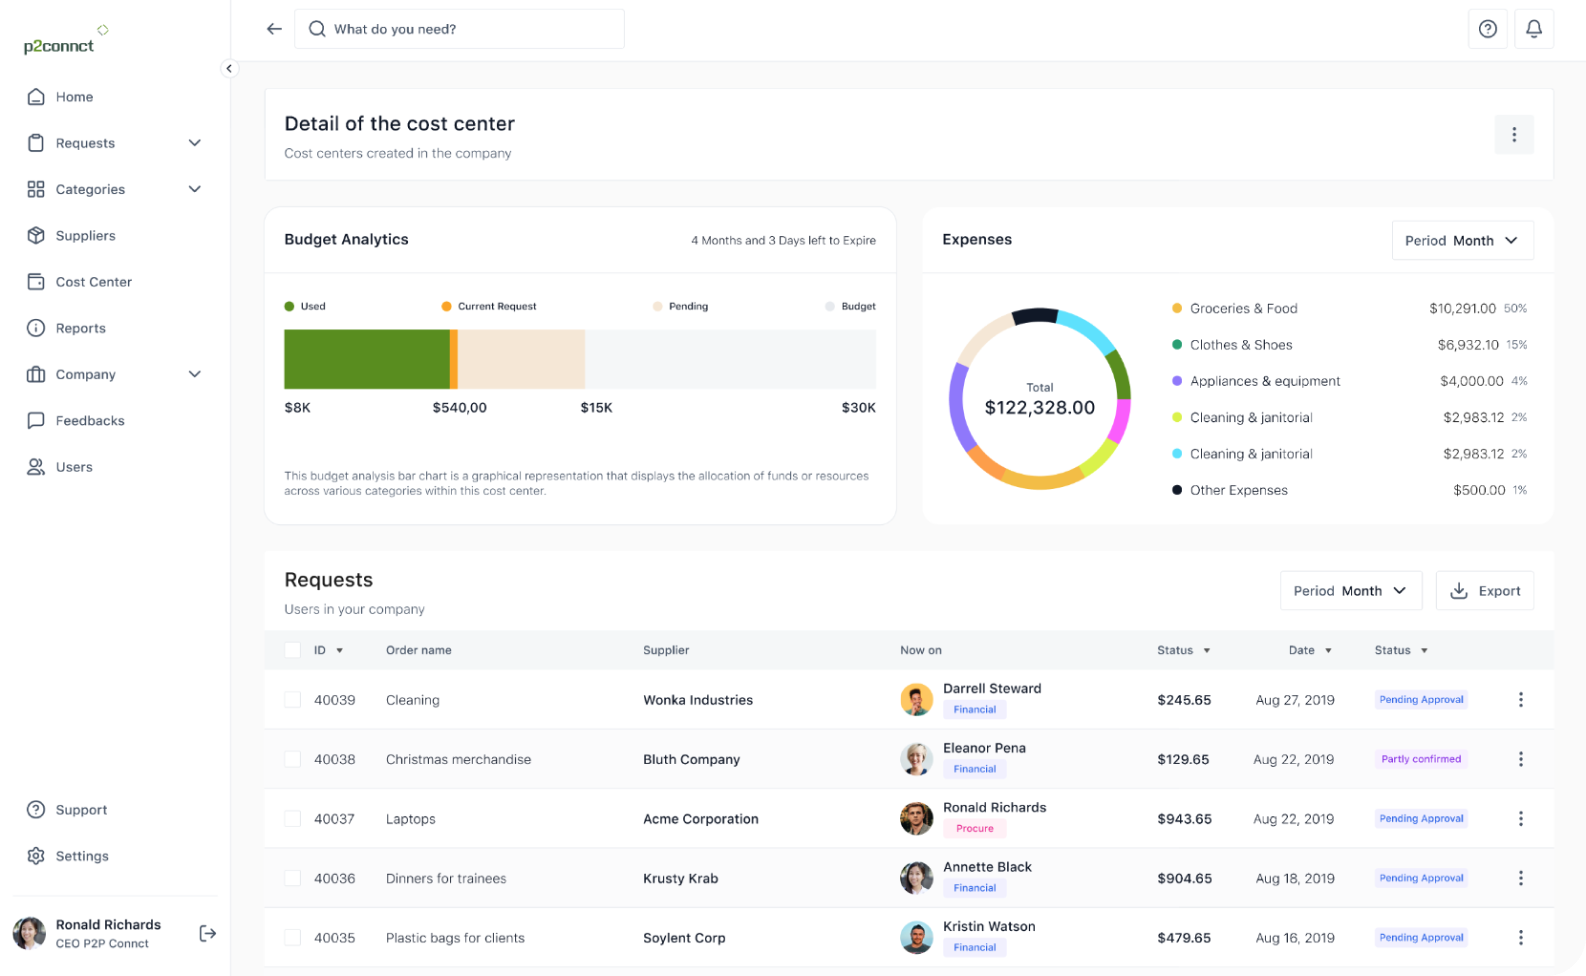Click the 'What do you need?' search field
This screenshot has width=1586, height=976.
(459, 29)
